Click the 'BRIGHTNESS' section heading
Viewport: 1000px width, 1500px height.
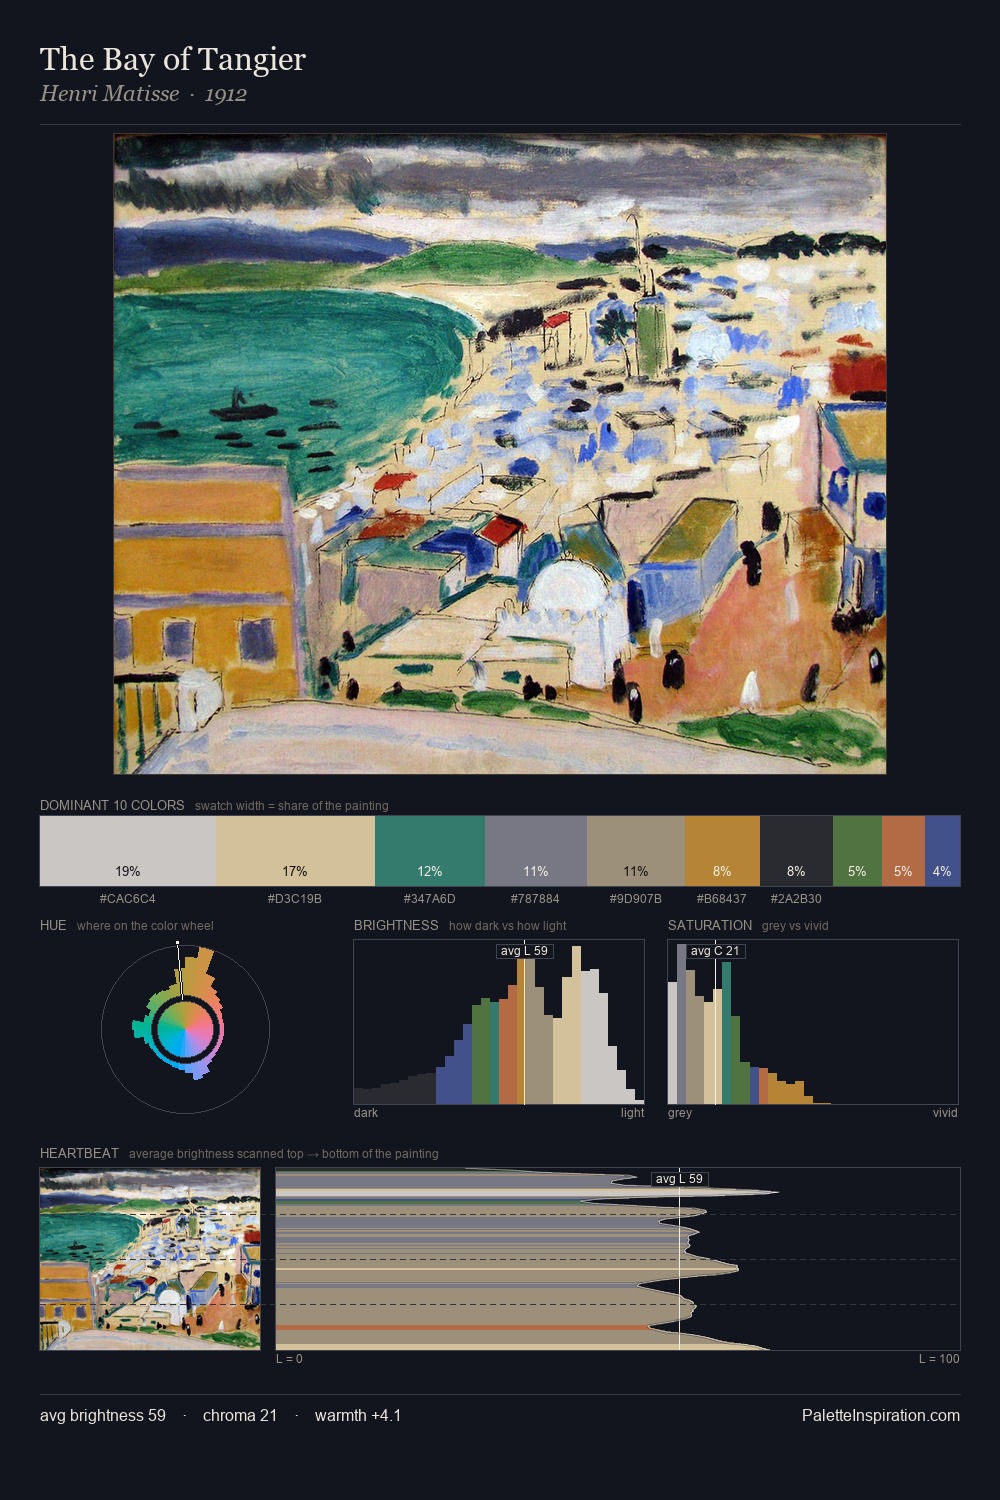point(396,925)
